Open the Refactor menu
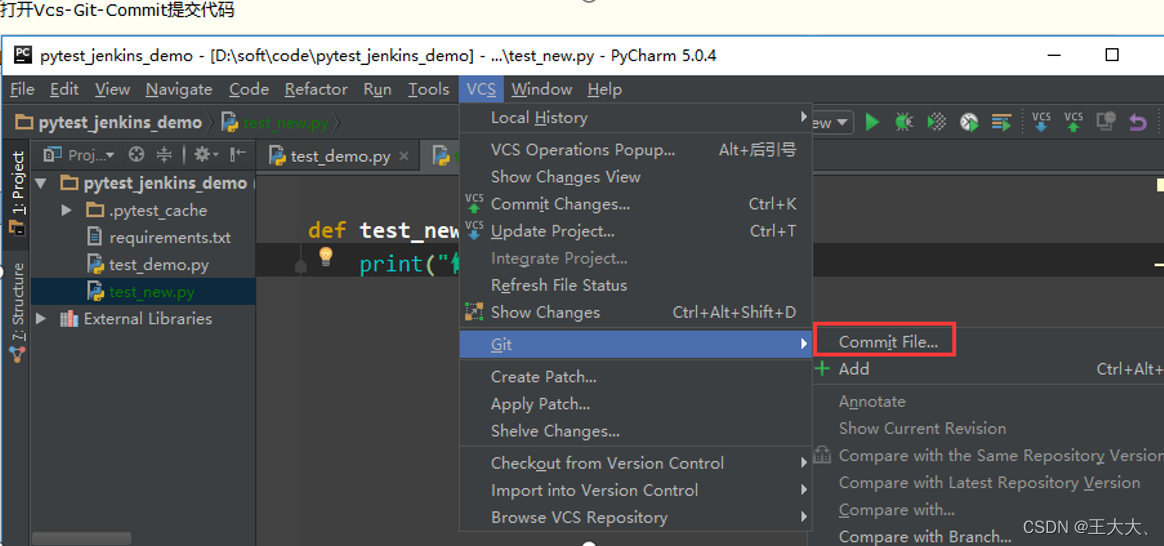Viewport: 1164px width, 546px height. 316,89
